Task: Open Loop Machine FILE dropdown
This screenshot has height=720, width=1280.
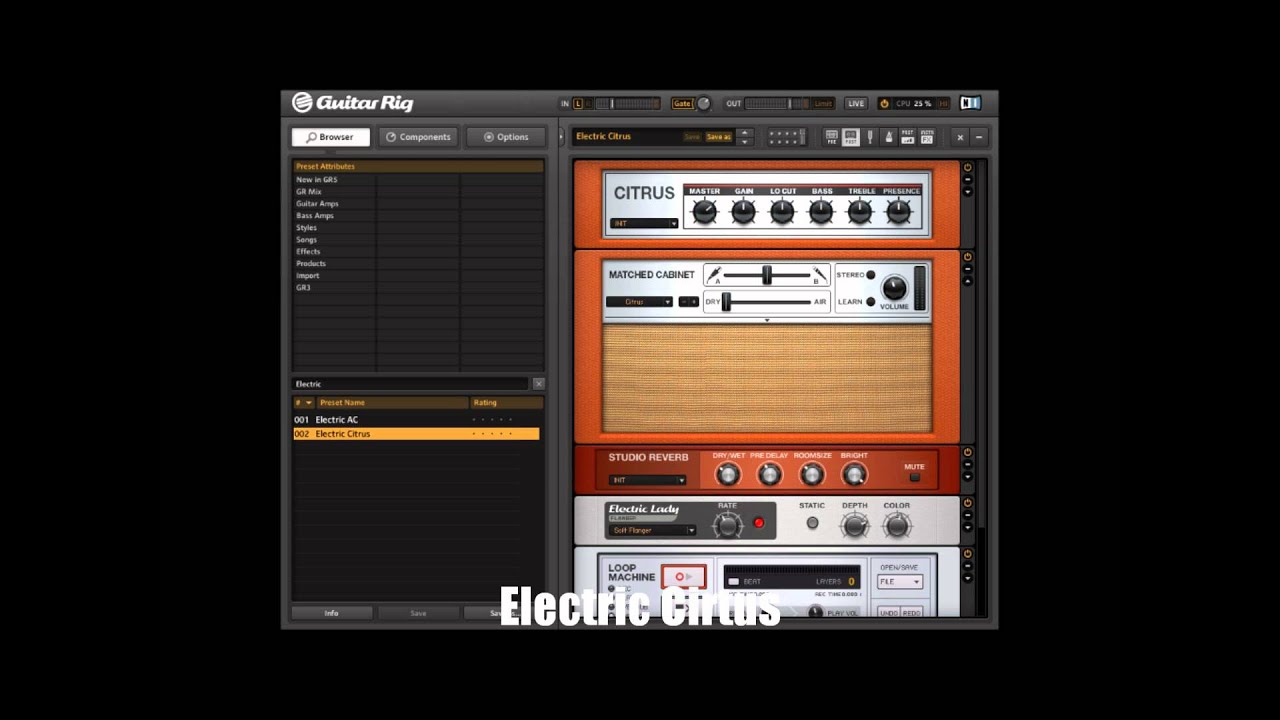Action: click(x=899, y=582)
